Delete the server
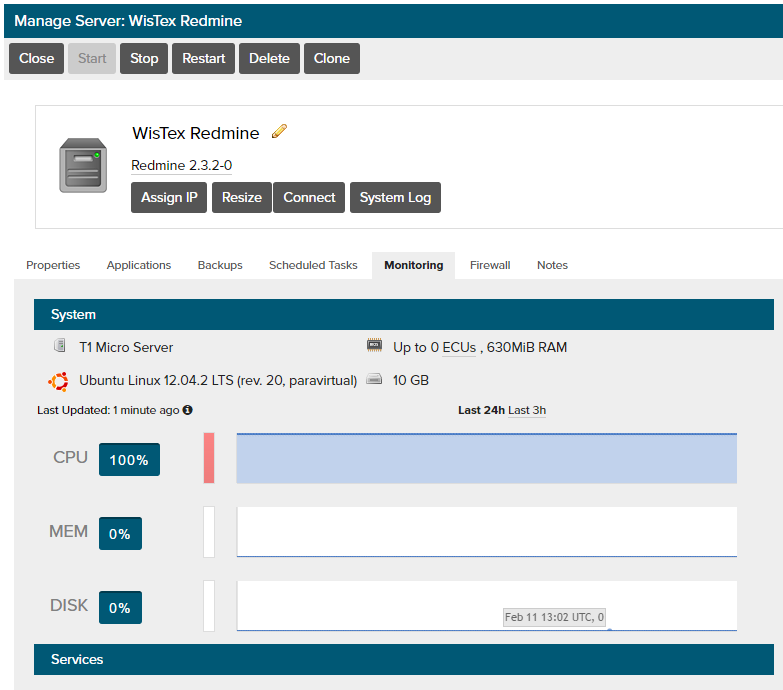Viewport: 783px width, 690px height. 269,58
